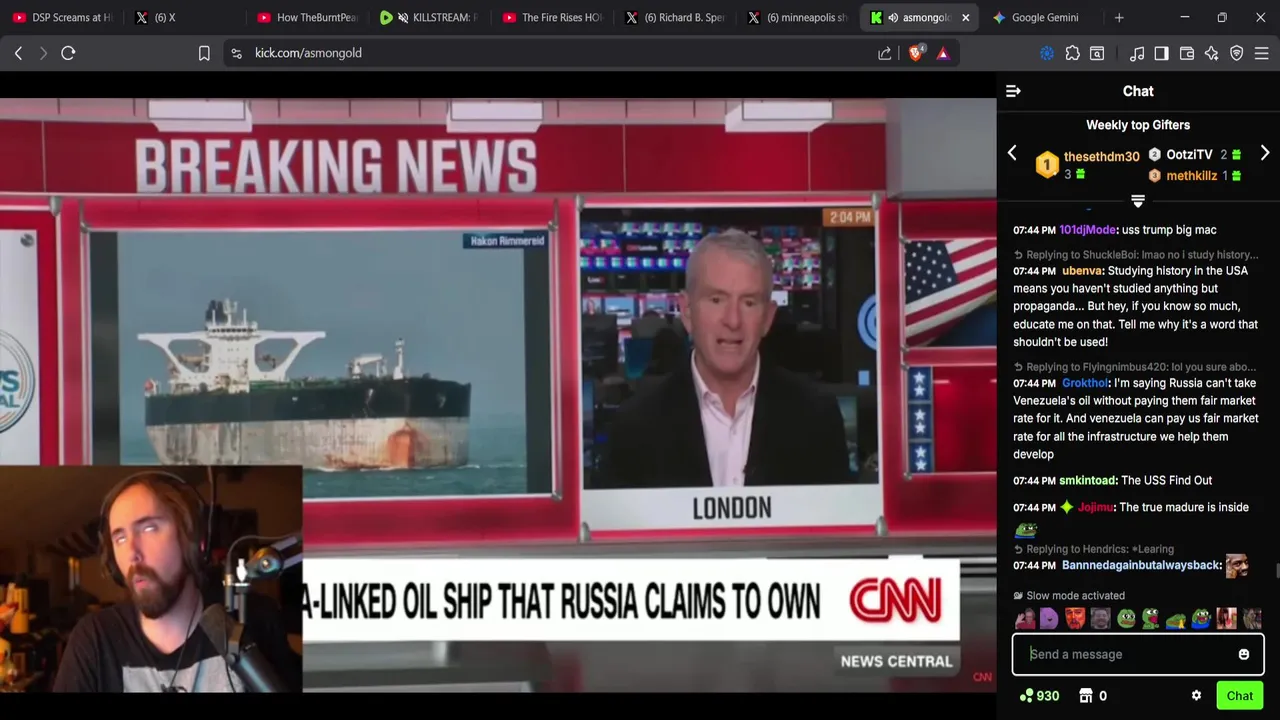Click the Replying to ShuckleBoi reply line

pos(1136,255)
